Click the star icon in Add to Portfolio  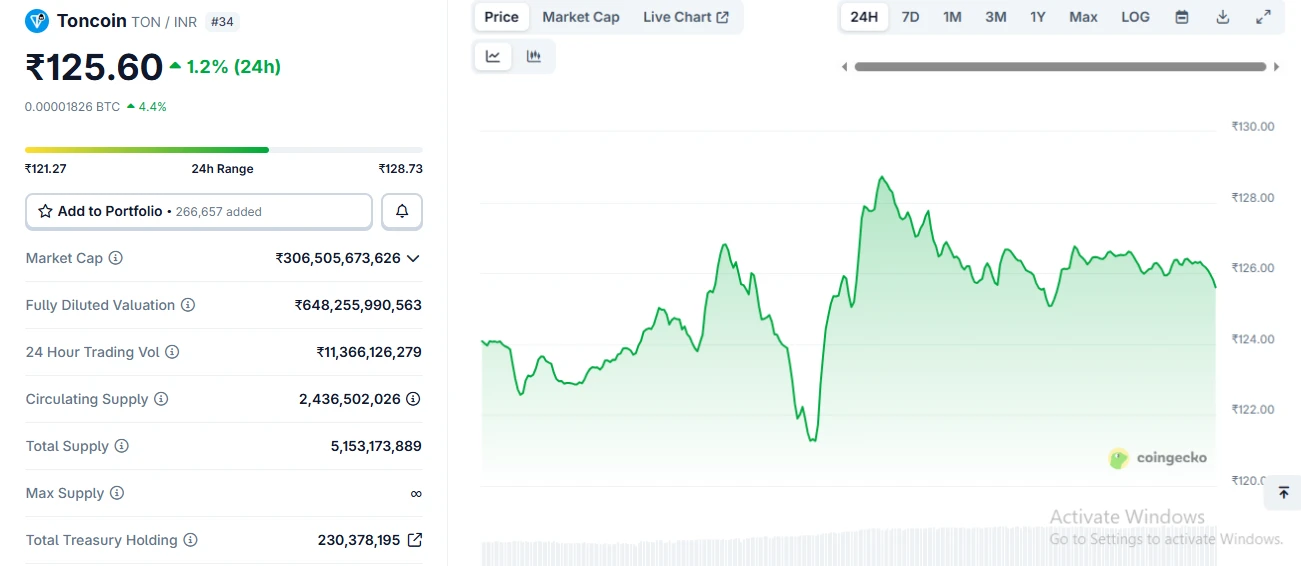point(45,211)
